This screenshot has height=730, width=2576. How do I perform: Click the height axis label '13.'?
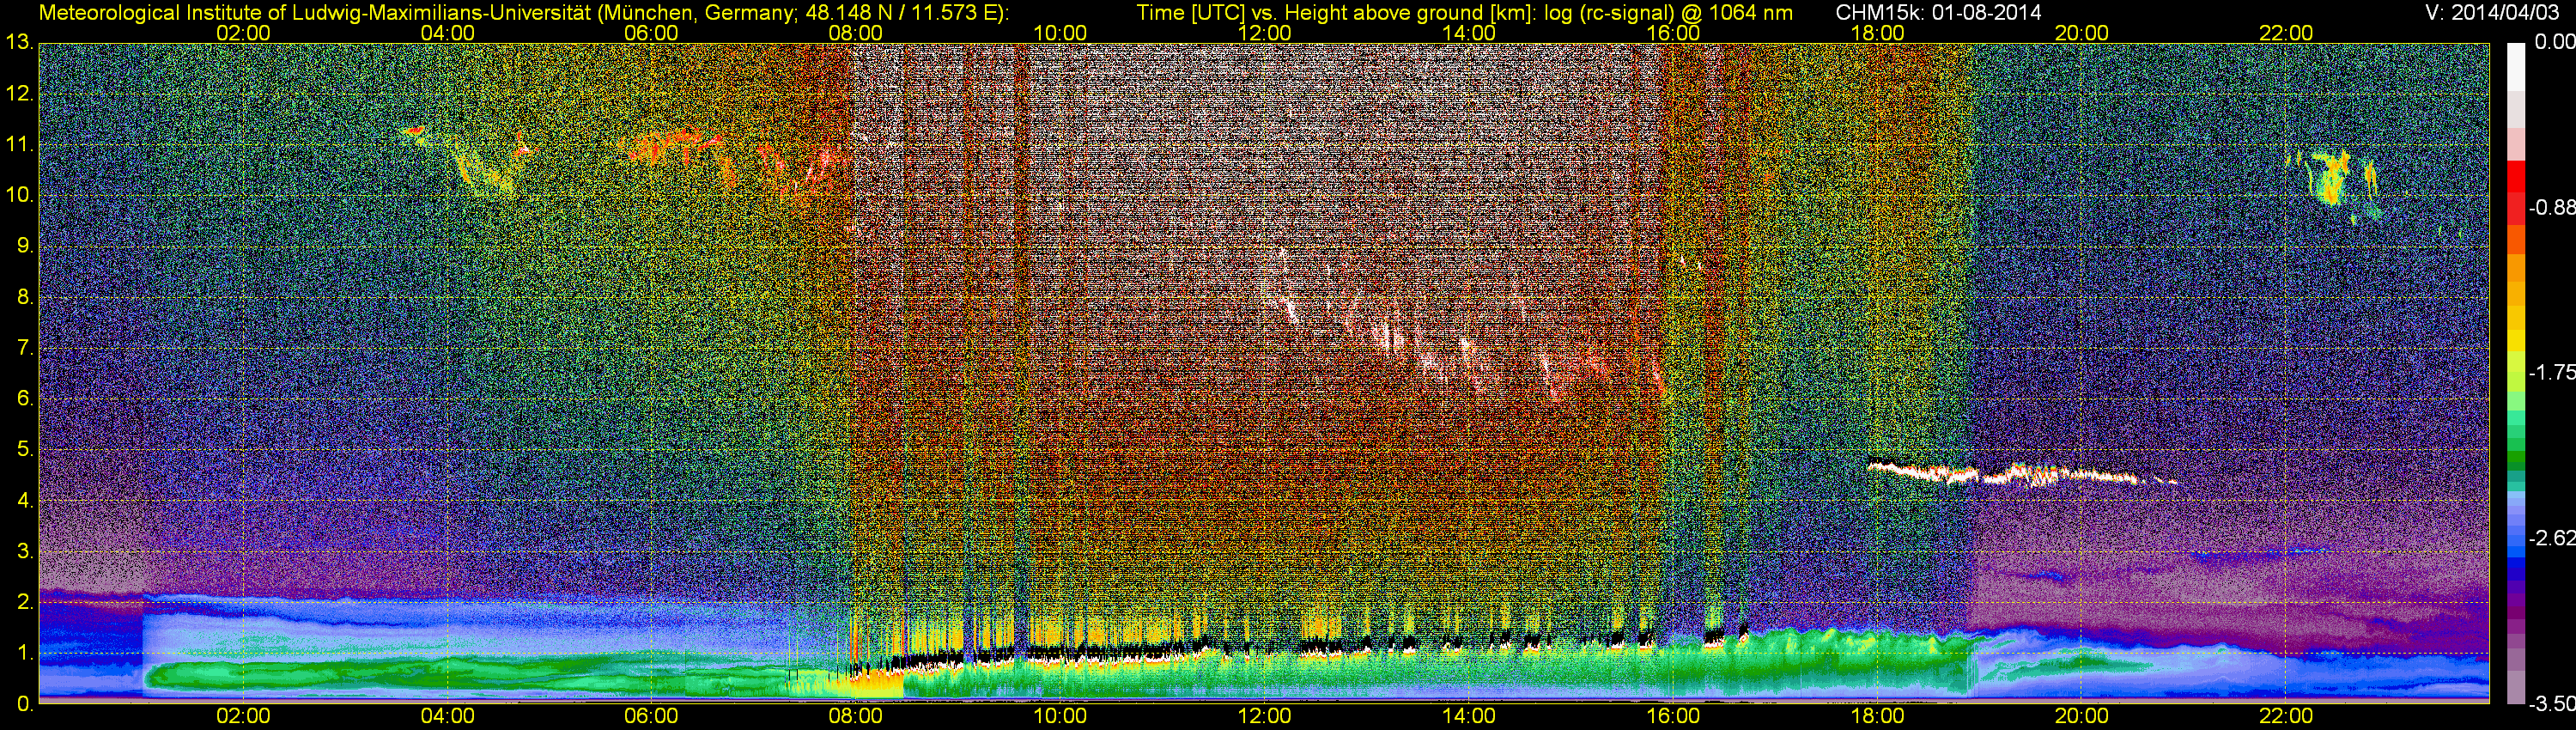[20, 43]
